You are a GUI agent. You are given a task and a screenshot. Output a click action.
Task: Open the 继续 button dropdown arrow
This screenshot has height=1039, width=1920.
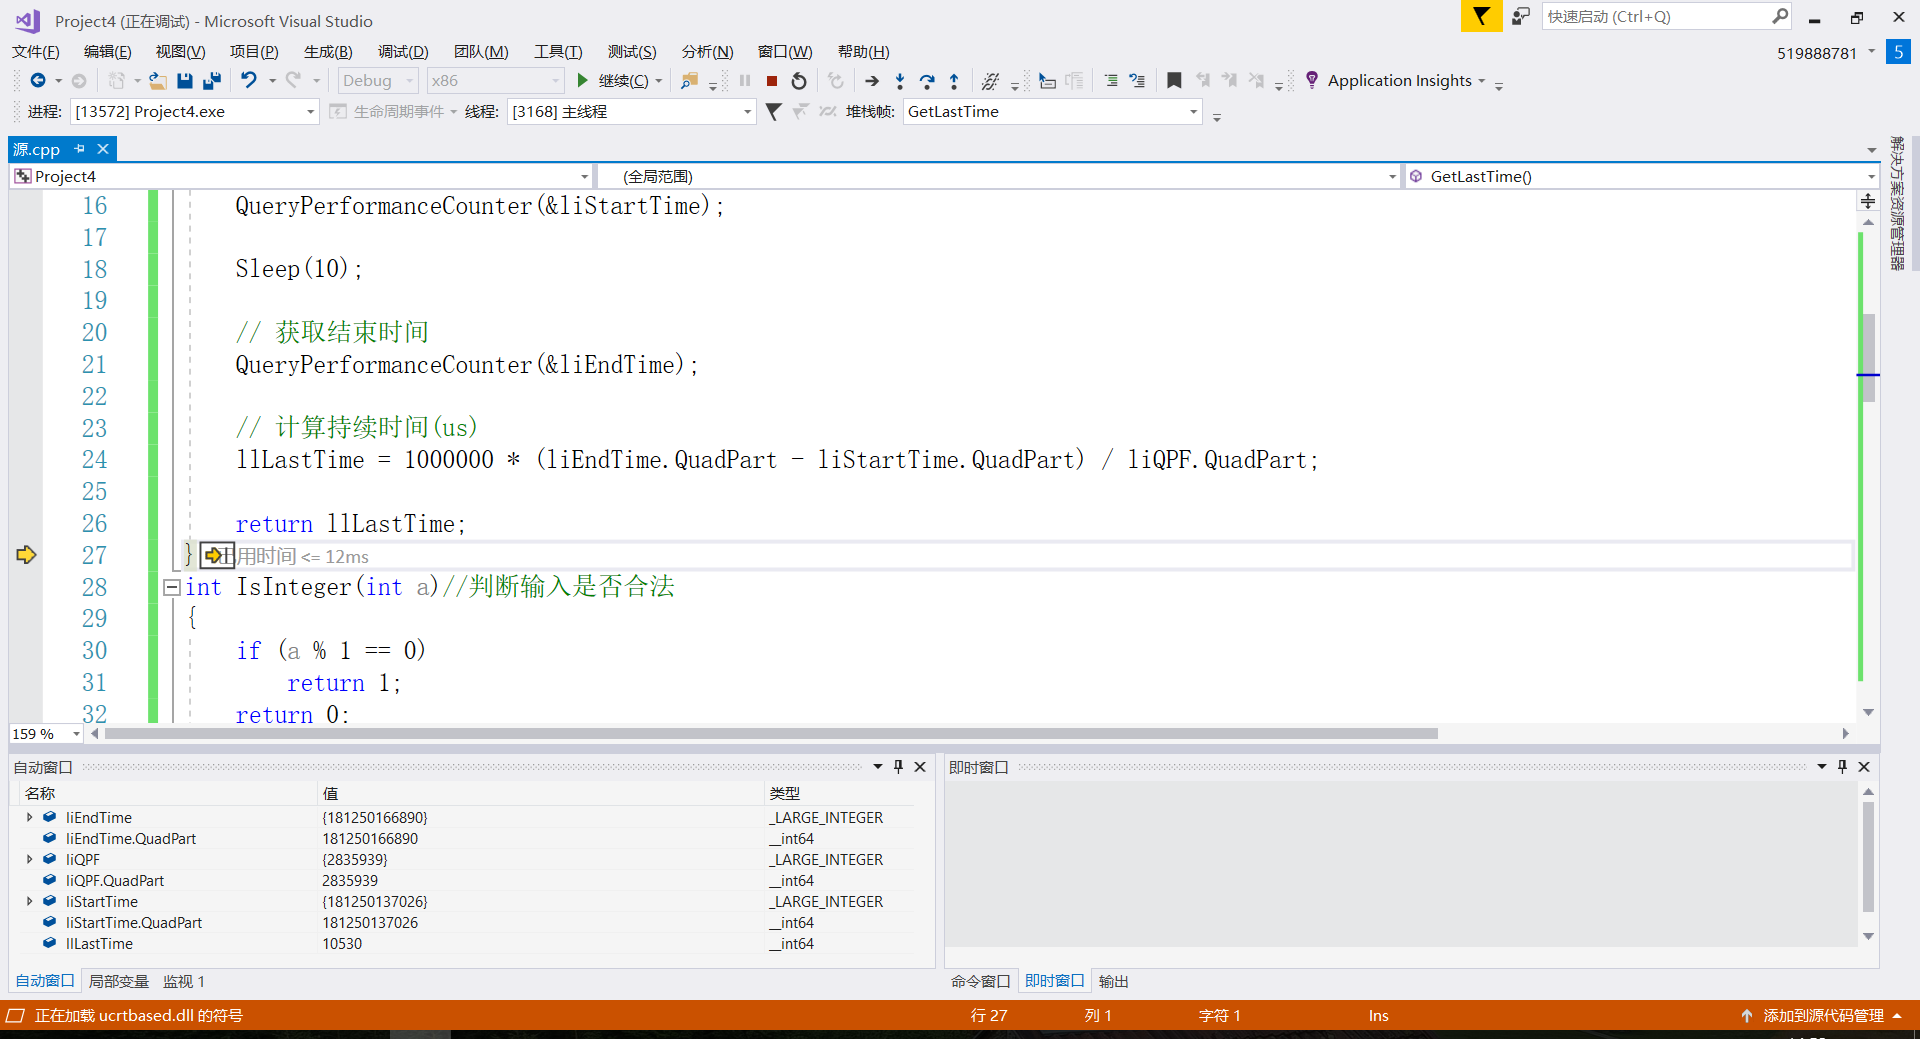659,81
